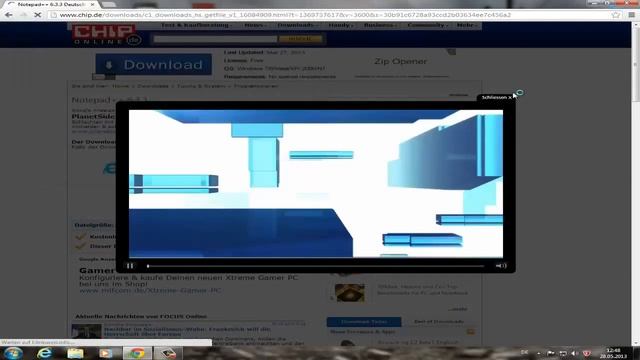This screenshot has height=360, width=640.
Task: Click the Programmieren breadcrumb link
Action: tap(256, 86)
